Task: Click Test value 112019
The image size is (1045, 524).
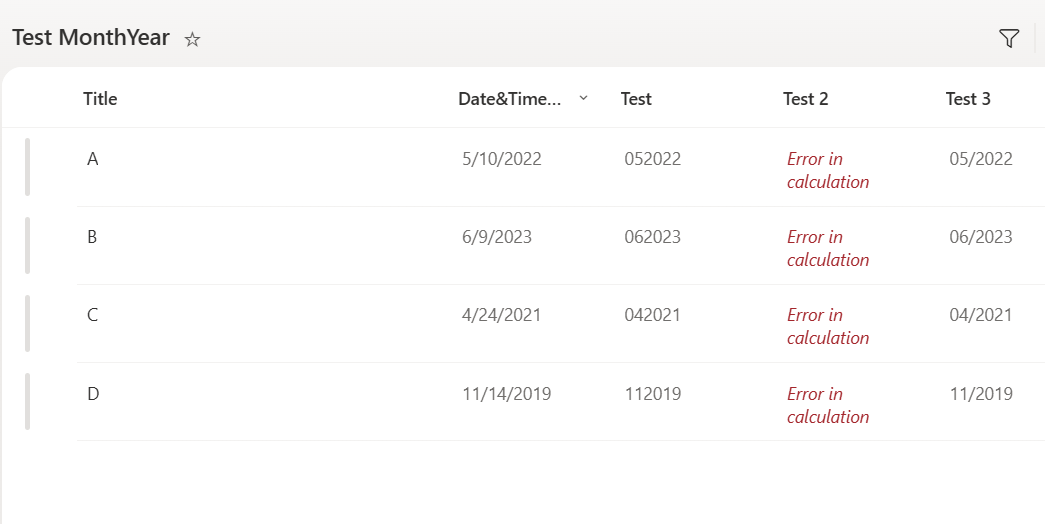Action: pyautogui.click(x=652, y=393)
